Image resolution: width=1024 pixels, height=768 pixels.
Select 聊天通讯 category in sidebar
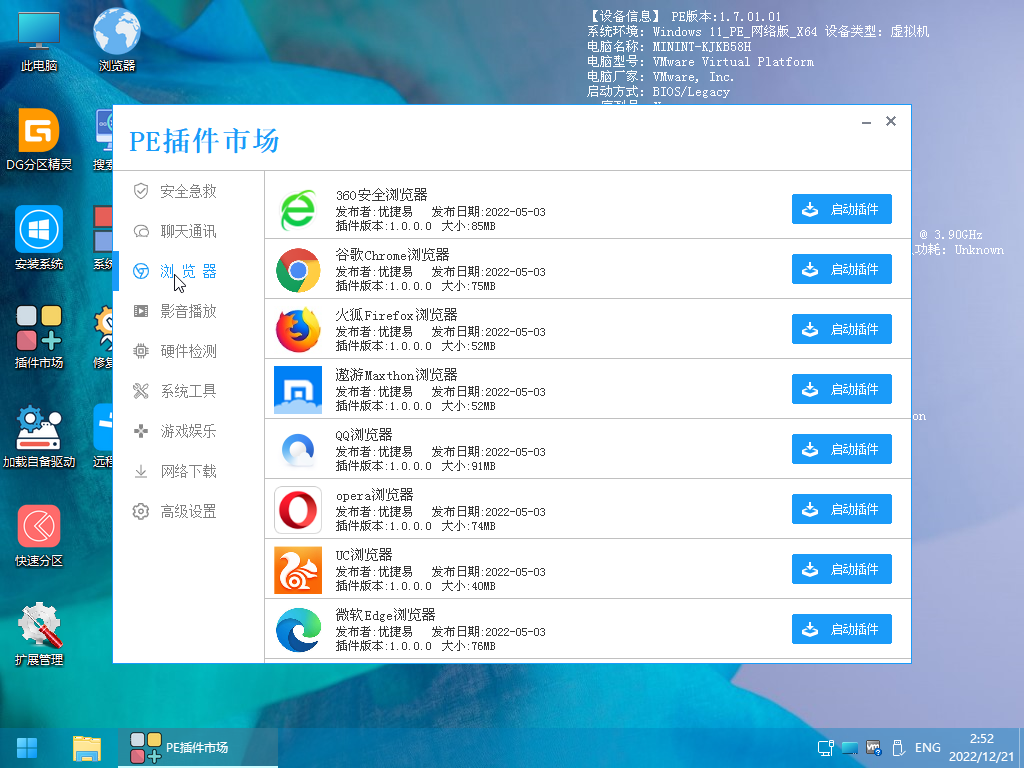188,231
